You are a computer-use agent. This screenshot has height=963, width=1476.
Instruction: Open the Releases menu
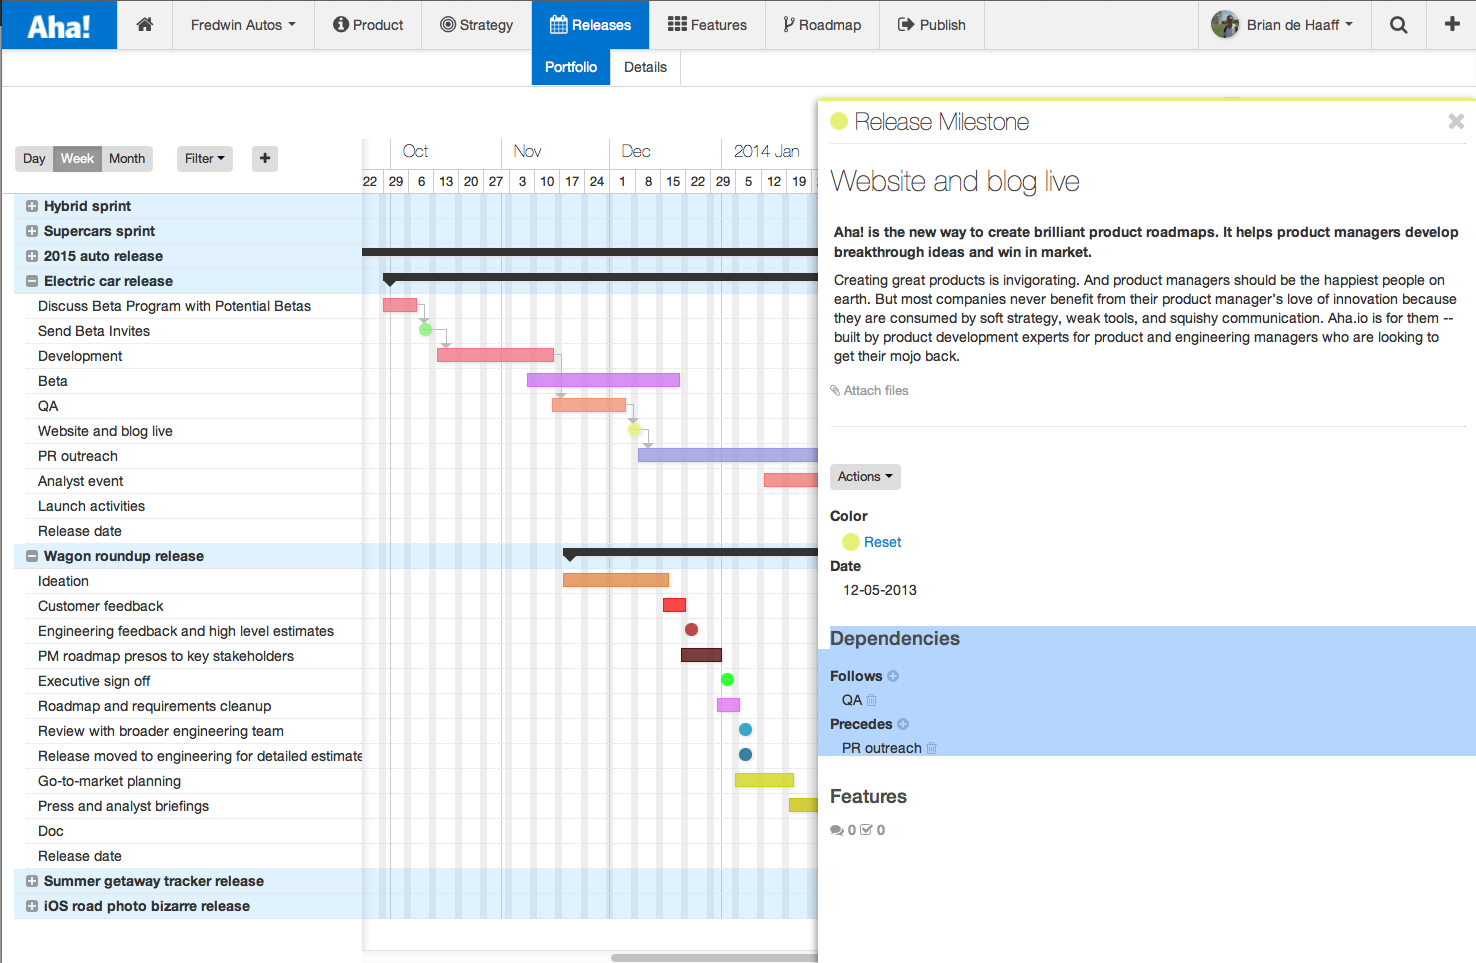point(590,25)
